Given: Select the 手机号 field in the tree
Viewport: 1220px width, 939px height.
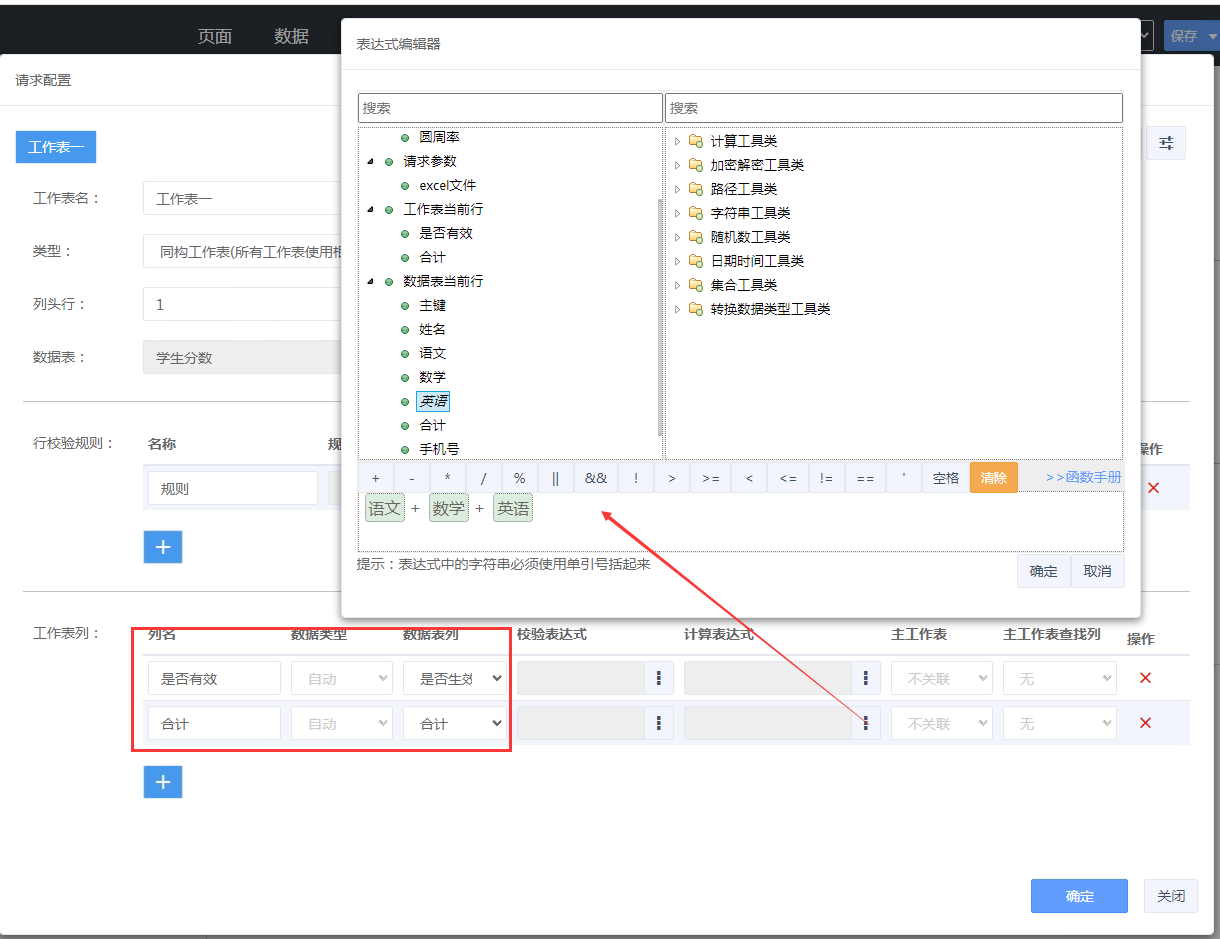Looking at the screenshot, I should tap(439, 449).
